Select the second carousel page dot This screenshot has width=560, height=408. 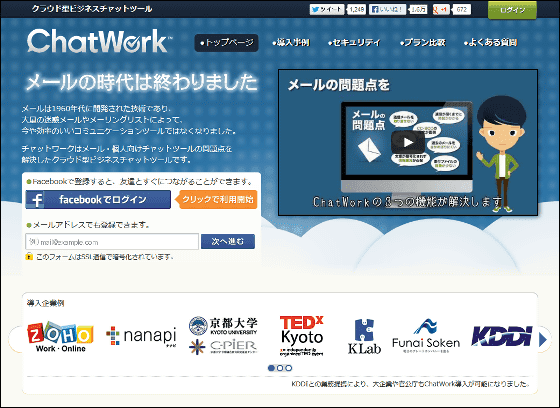[x=280, y=368]
